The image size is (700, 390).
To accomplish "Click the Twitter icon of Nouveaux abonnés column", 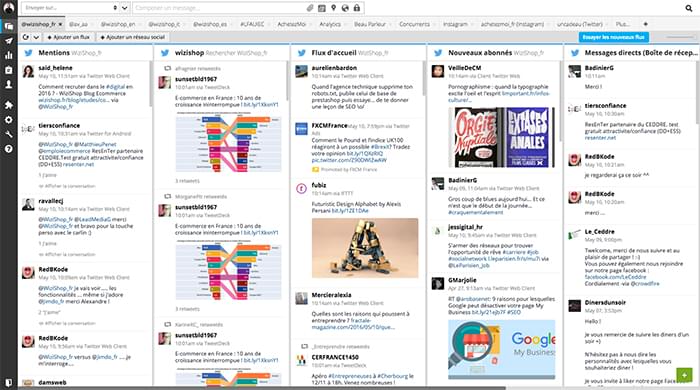I will [438, 53].
